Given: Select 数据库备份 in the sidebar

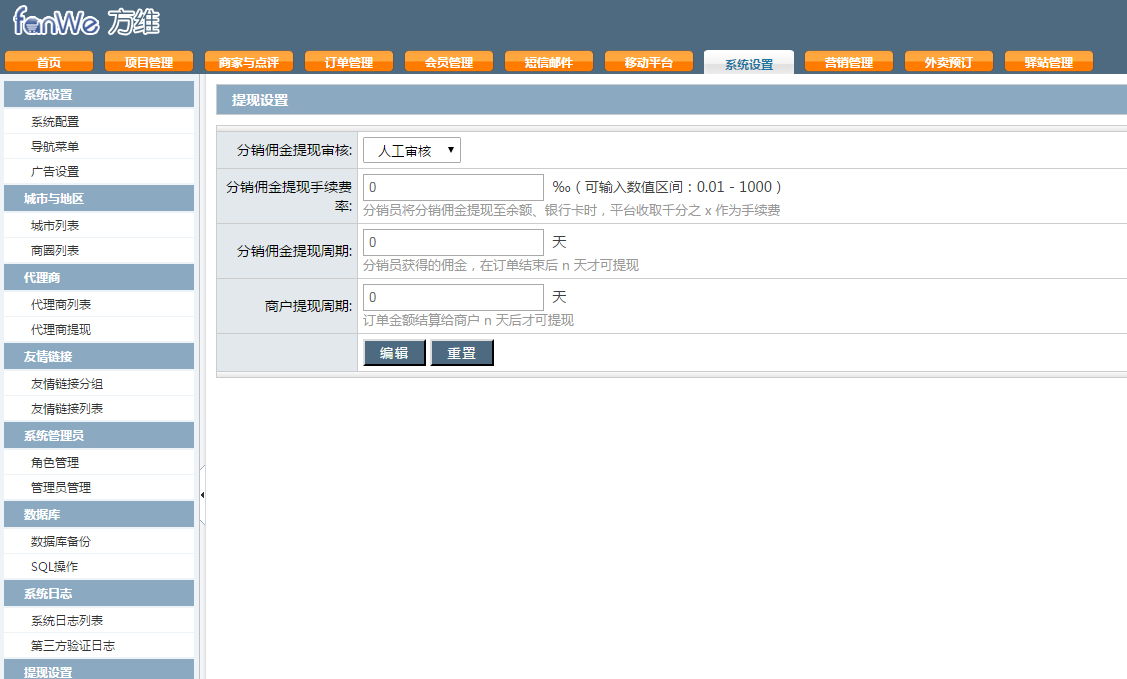Looking at the screenshot, I should pos(61,542).
